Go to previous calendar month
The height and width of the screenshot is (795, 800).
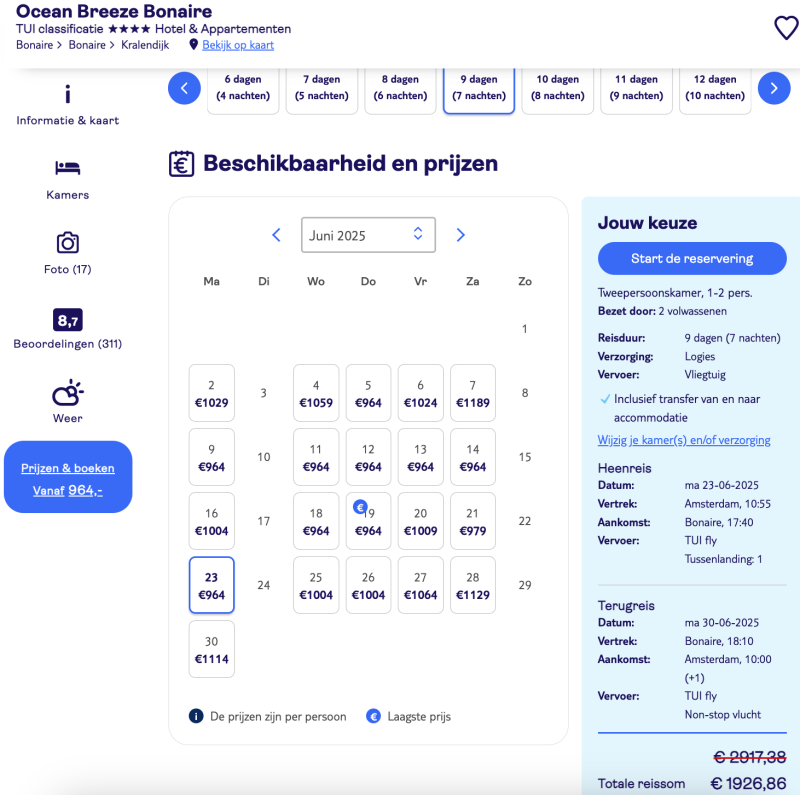[x=277, y=235]
